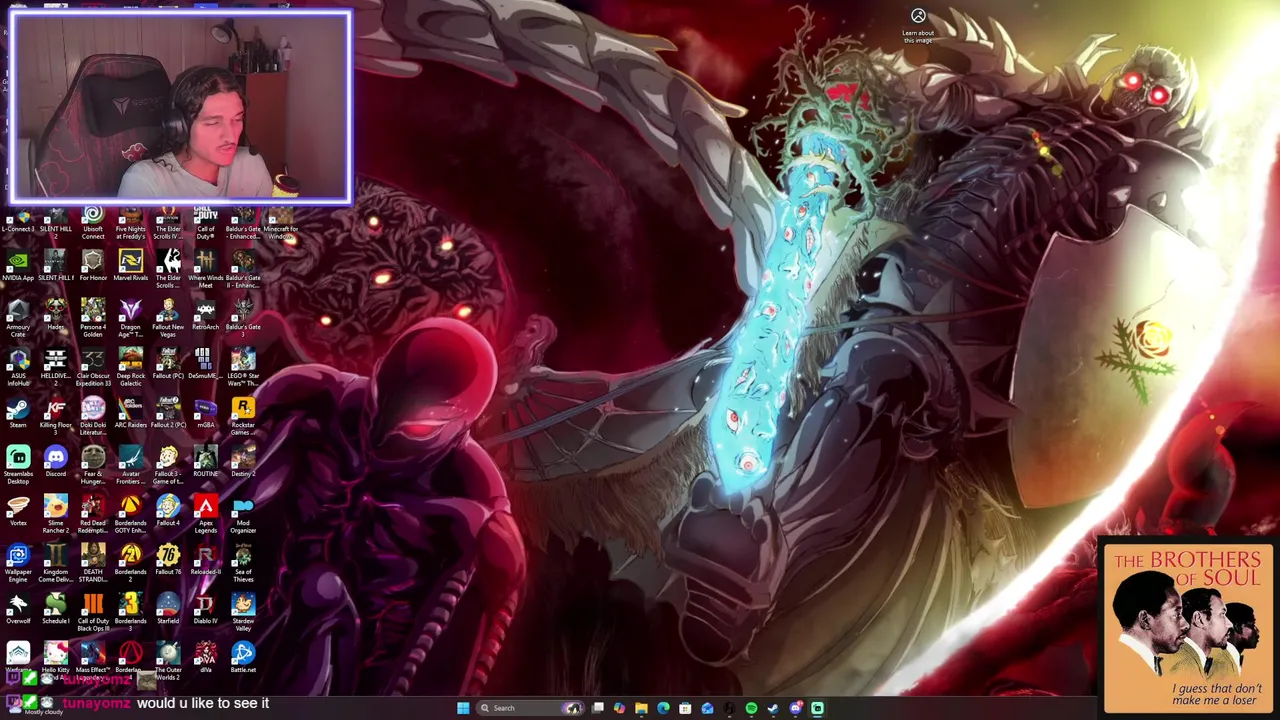Open the Steam desktop shortcut

tap(18, 413)
